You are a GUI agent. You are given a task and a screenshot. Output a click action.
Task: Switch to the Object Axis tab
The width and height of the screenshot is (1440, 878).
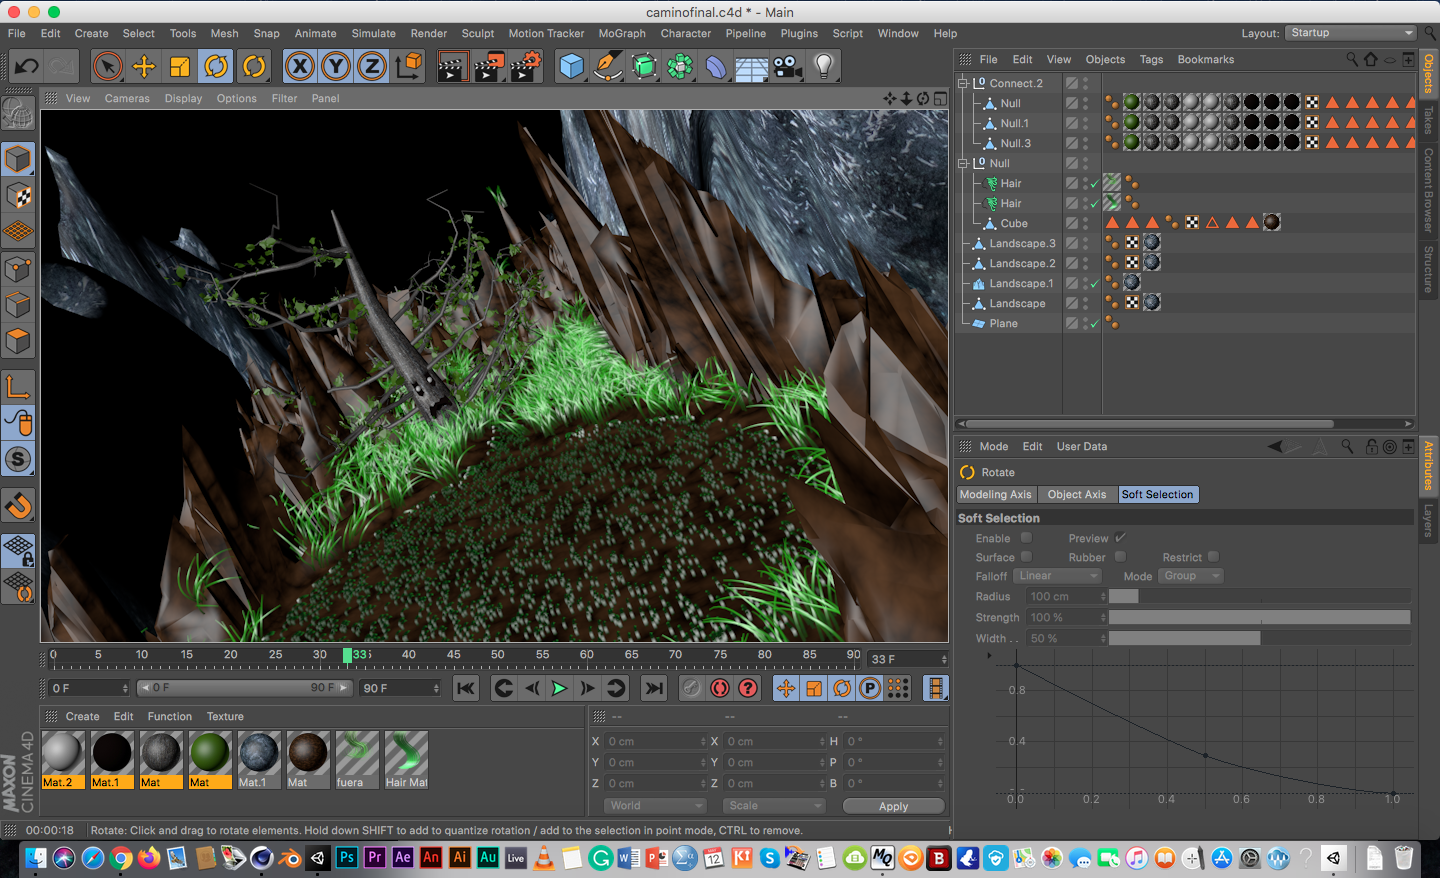coord(1076,494)
